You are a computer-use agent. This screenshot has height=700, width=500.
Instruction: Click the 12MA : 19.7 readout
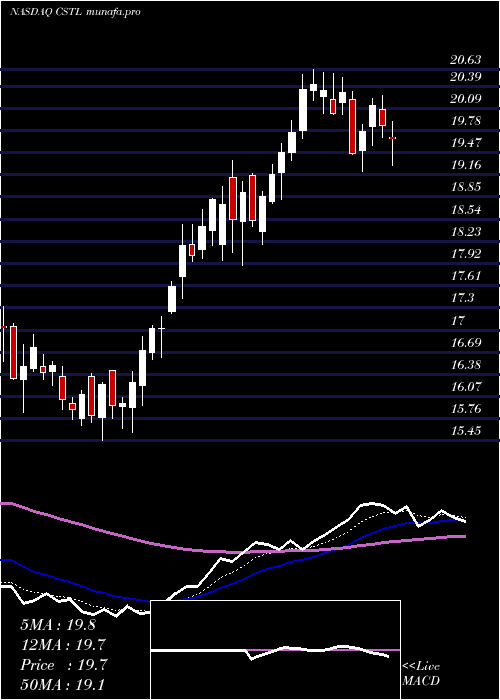pos(63,645)
